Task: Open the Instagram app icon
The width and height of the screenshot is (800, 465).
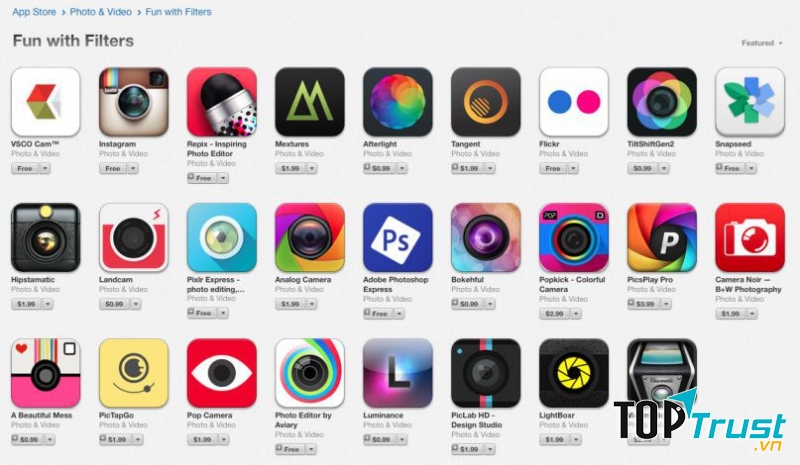Action: (x=134, y=102)
